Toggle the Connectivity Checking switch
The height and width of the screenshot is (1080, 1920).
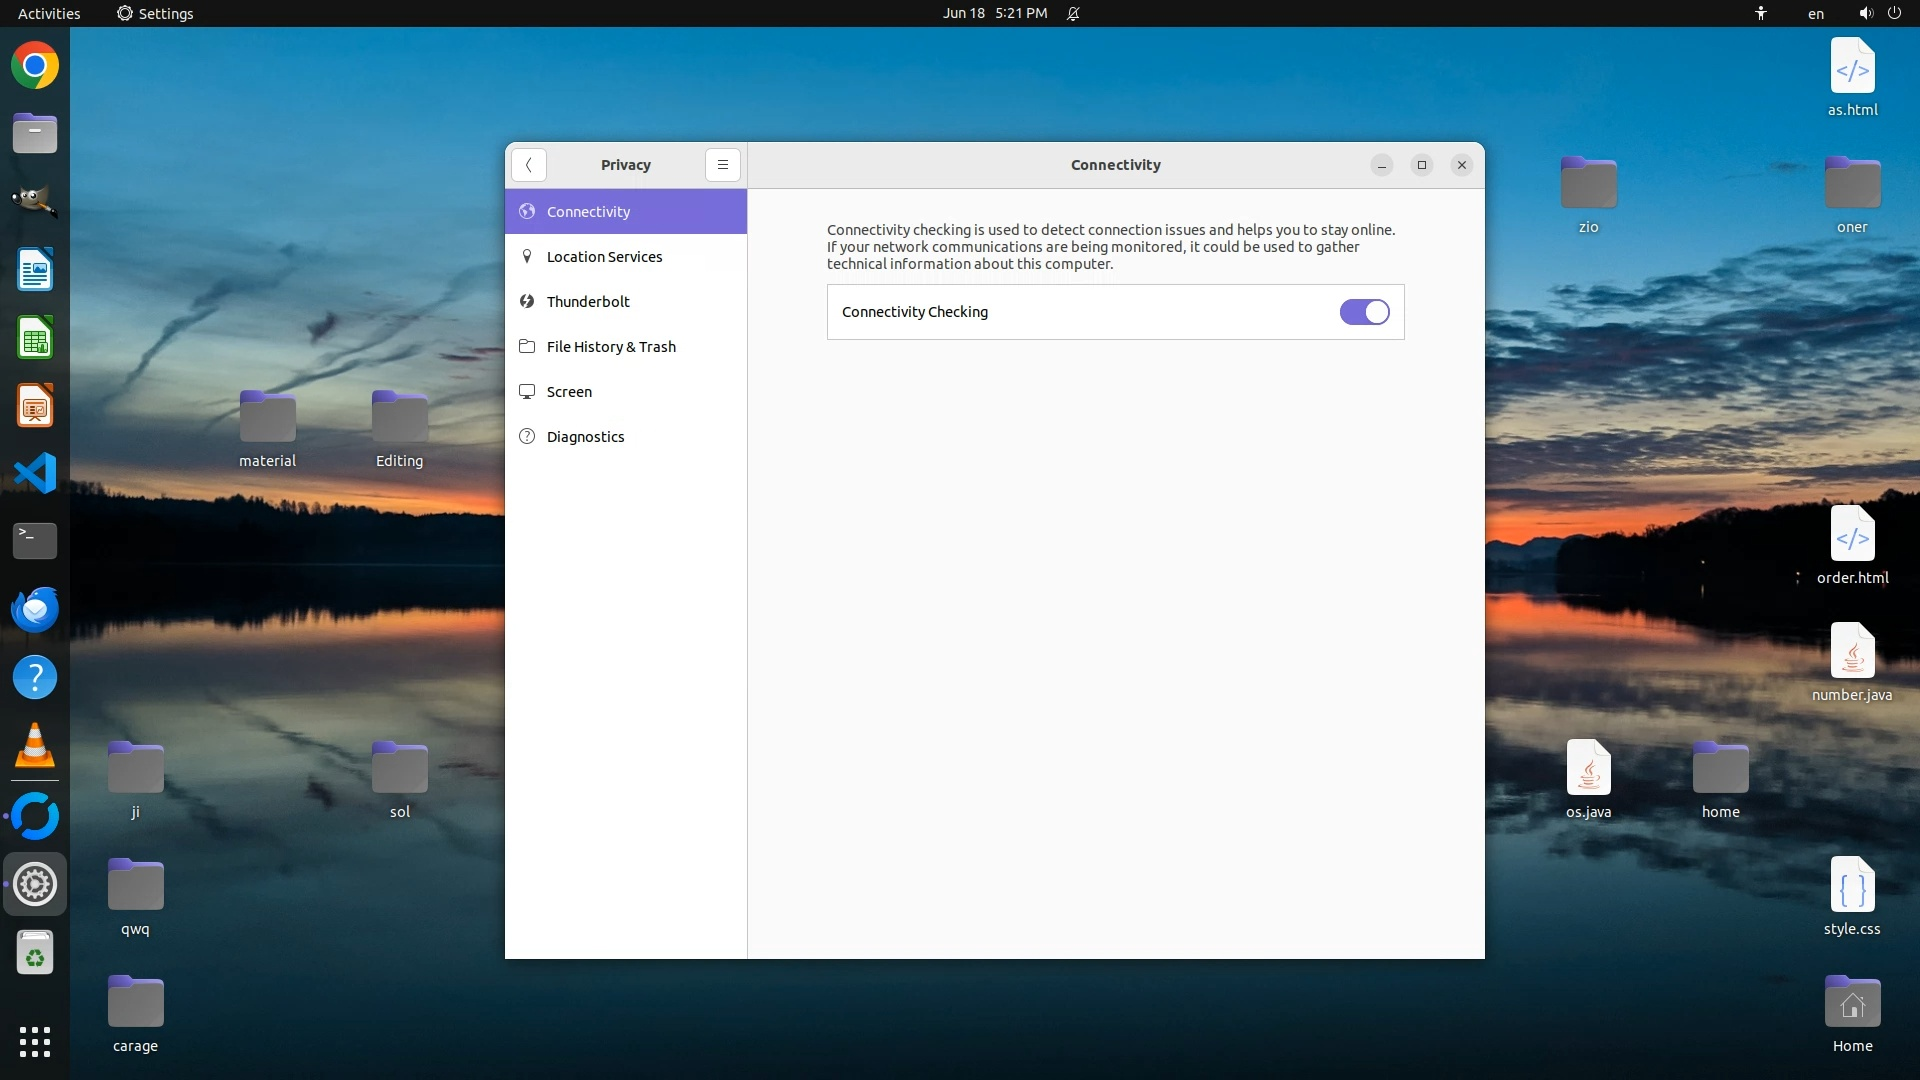(1364, 312)
